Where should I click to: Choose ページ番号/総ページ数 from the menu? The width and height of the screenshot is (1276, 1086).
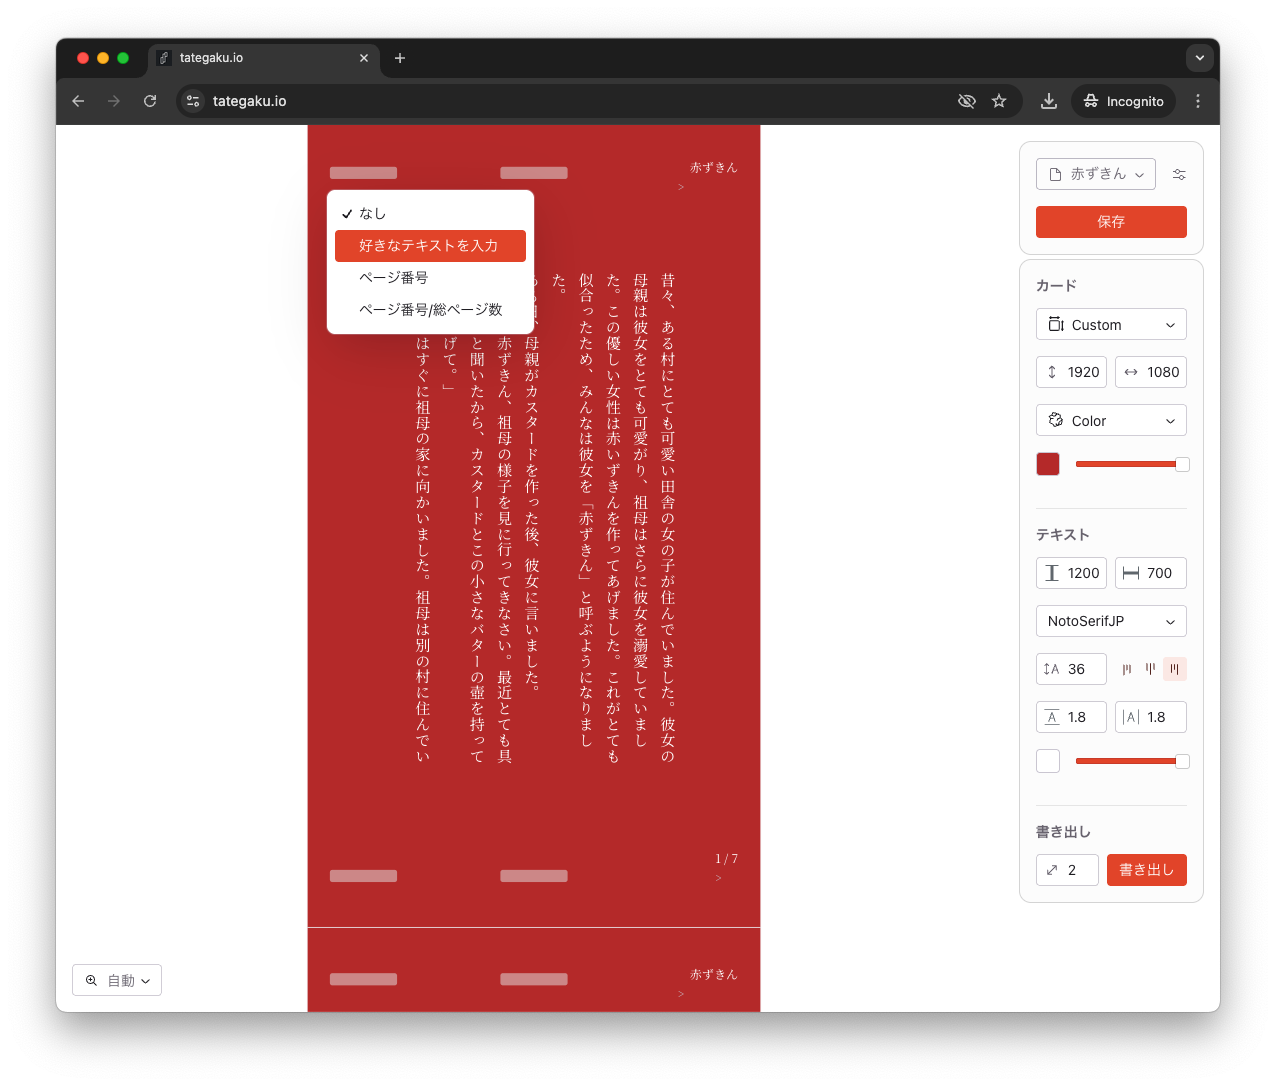[432, 309]
